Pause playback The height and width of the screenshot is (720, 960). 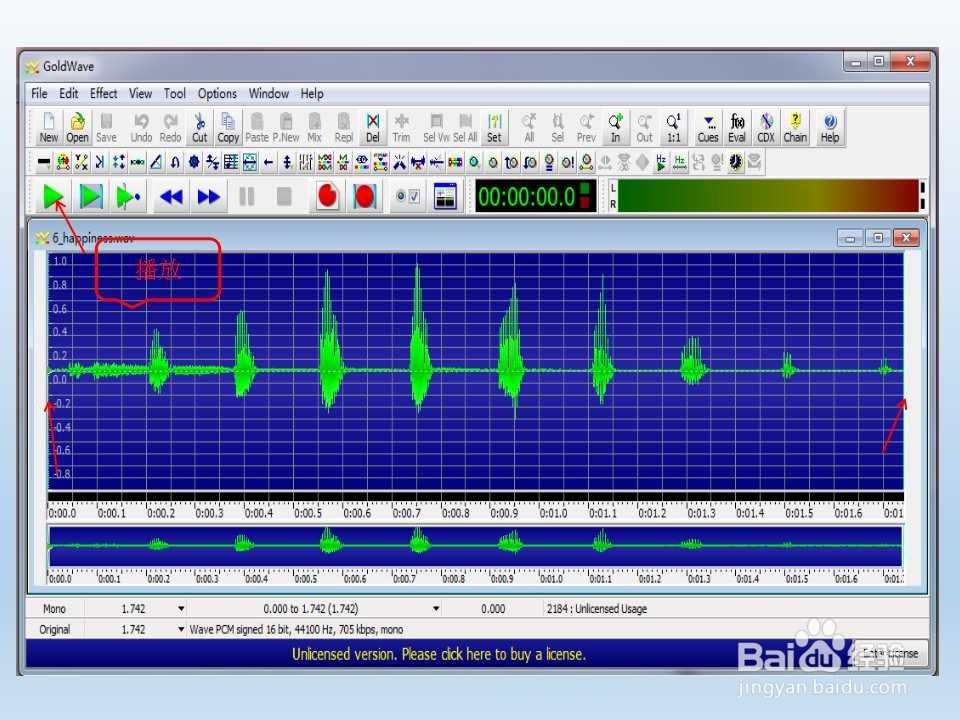(x=247, y=197)
